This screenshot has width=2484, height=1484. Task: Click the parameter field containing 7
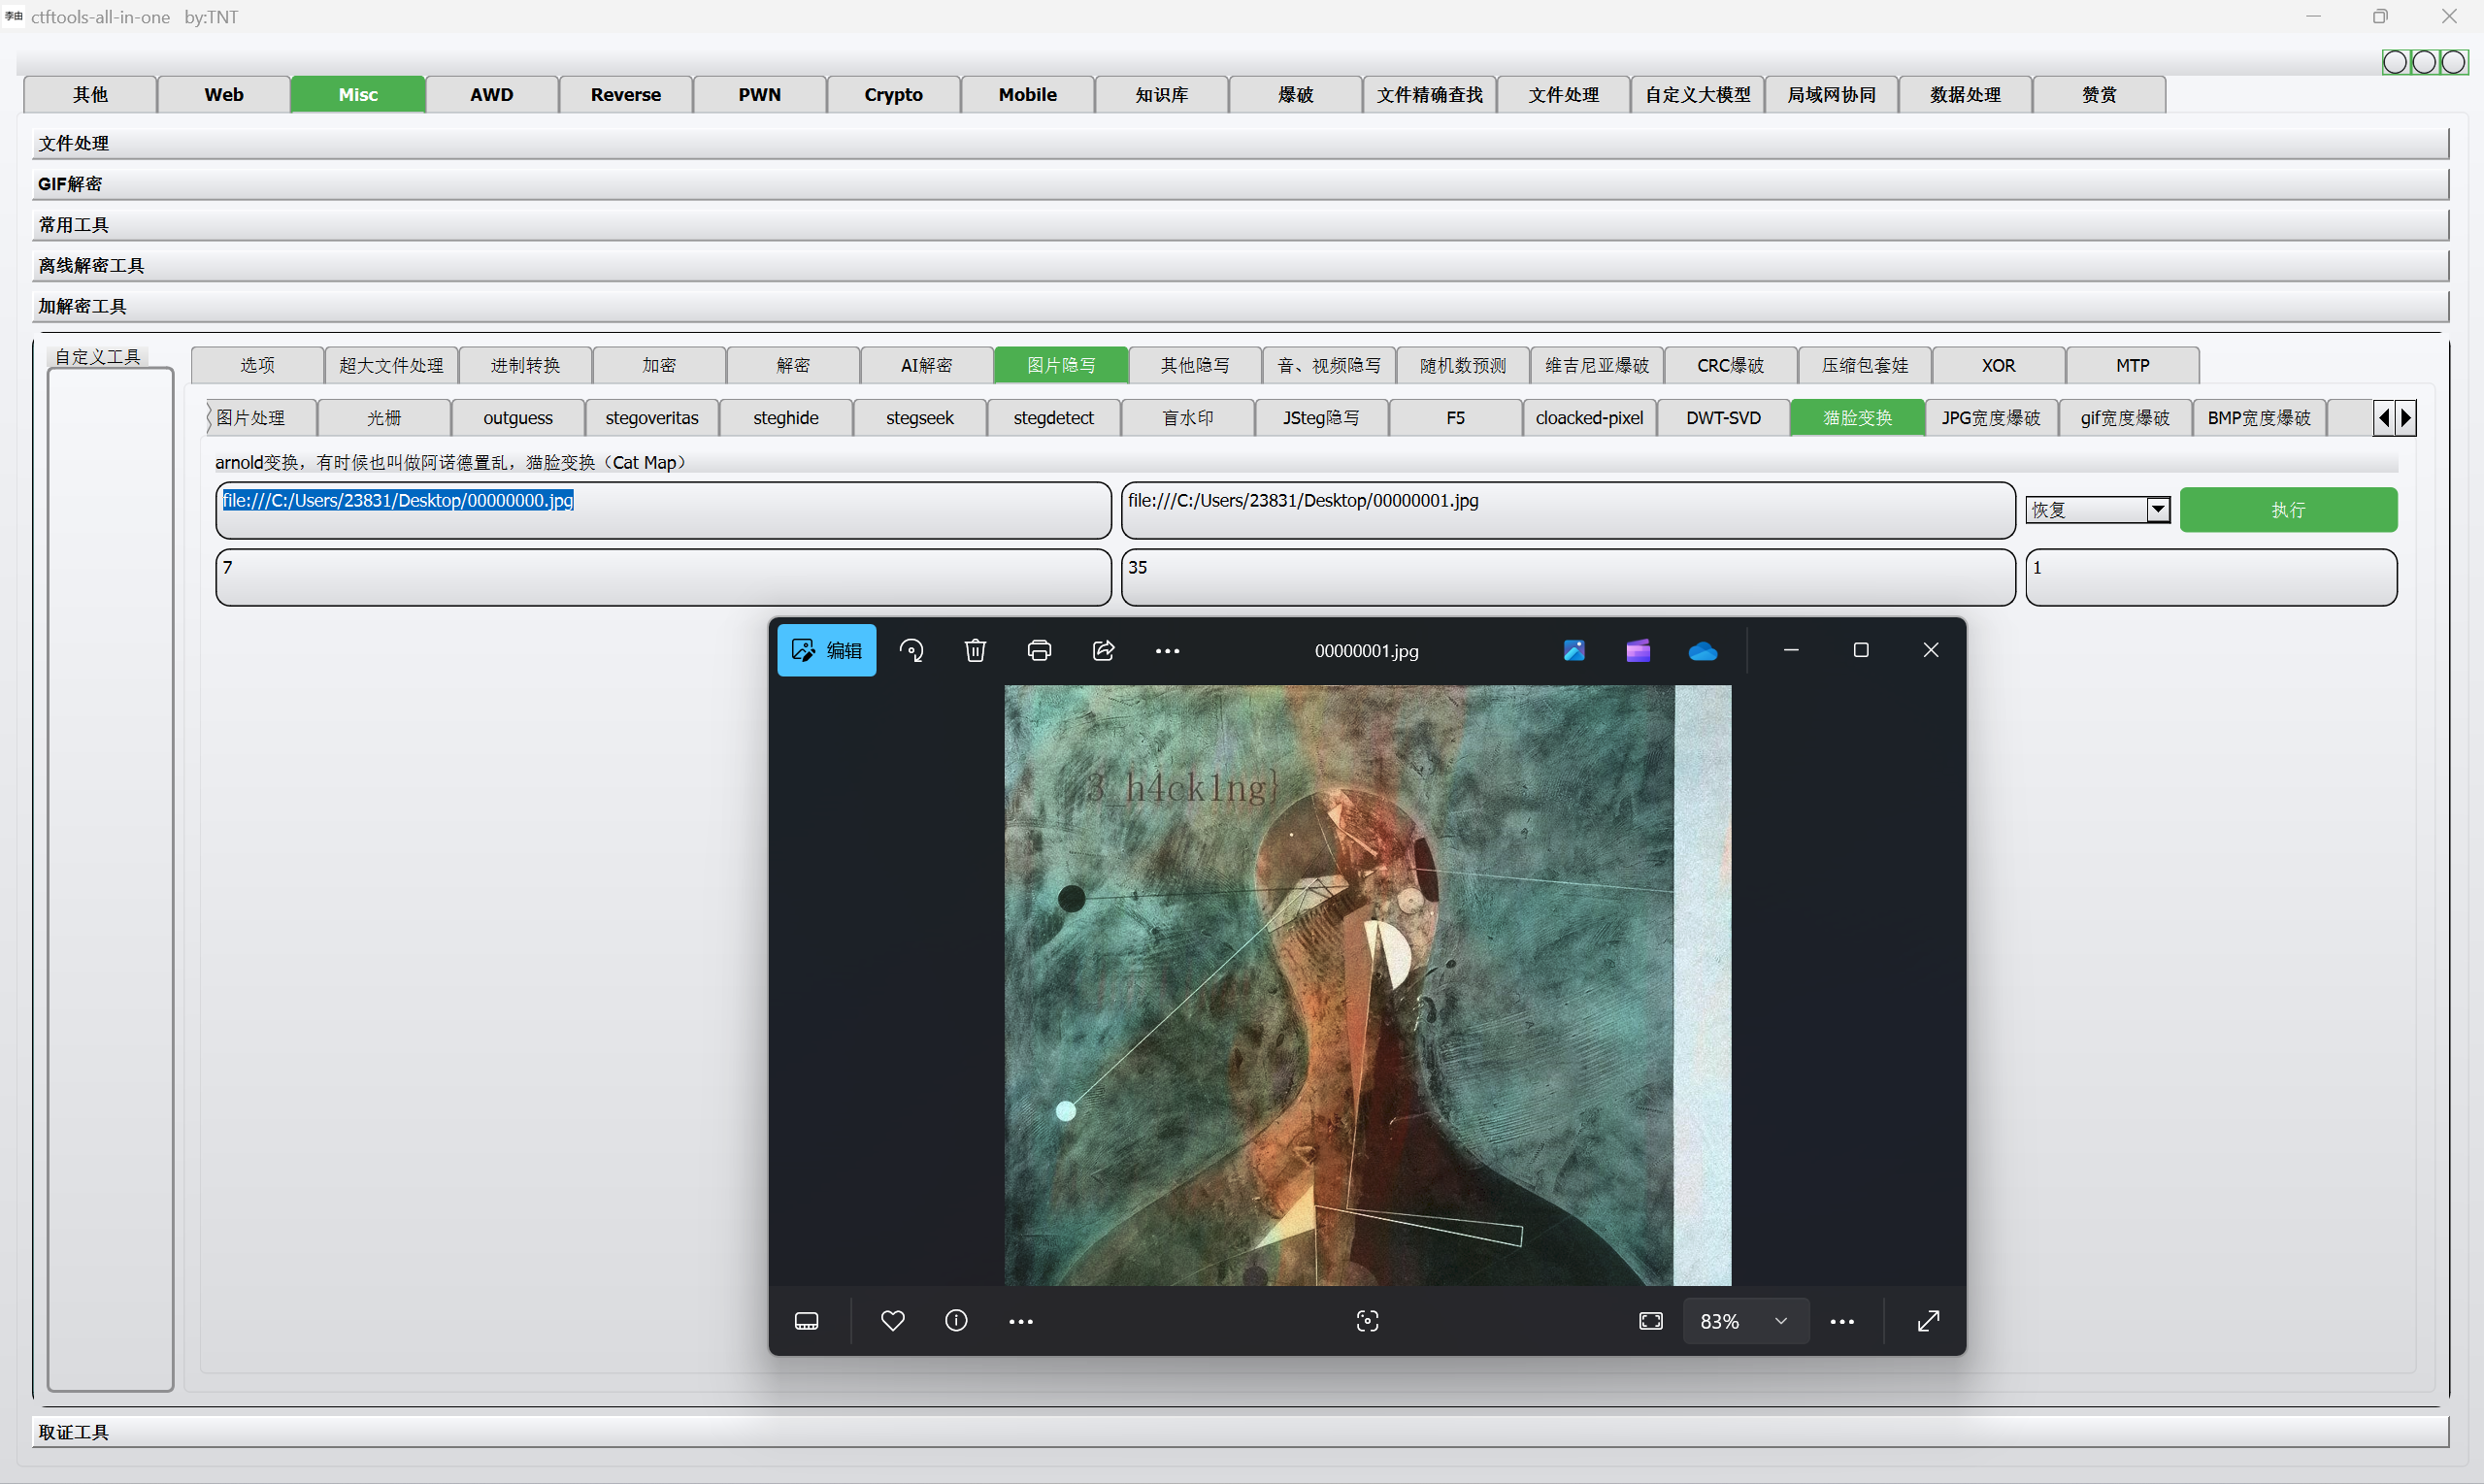(x=664, y=578)
